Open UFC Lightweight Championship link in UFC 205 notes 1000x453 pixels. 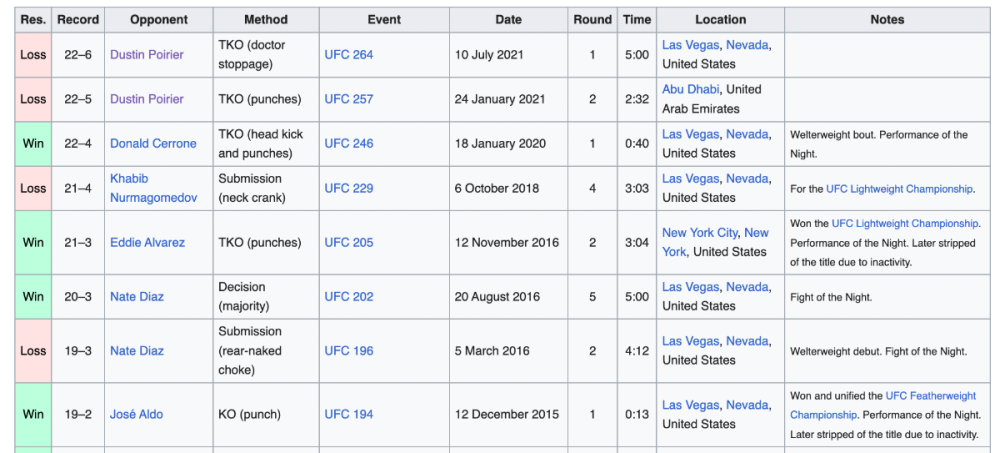[x=904, y=223]
